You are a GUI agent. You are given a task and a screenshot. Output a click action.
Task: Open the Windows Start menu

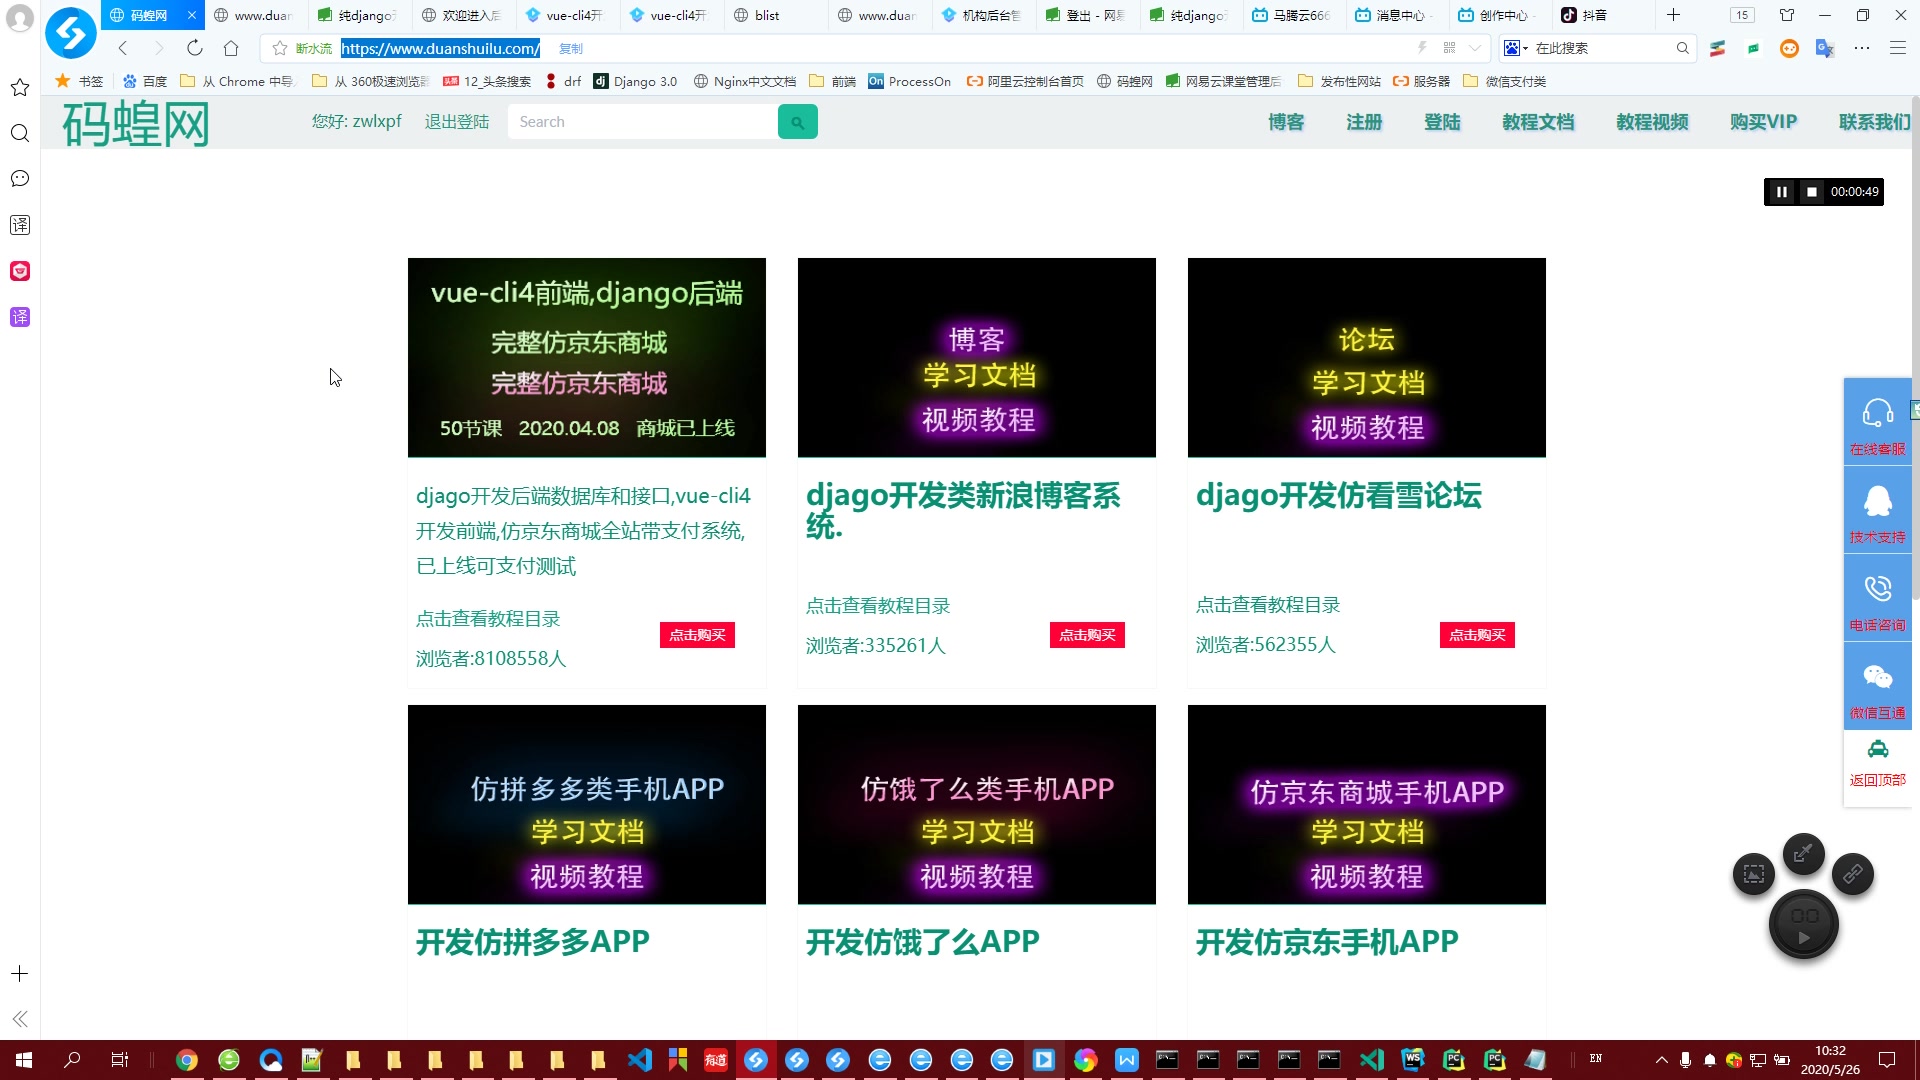24,1060
